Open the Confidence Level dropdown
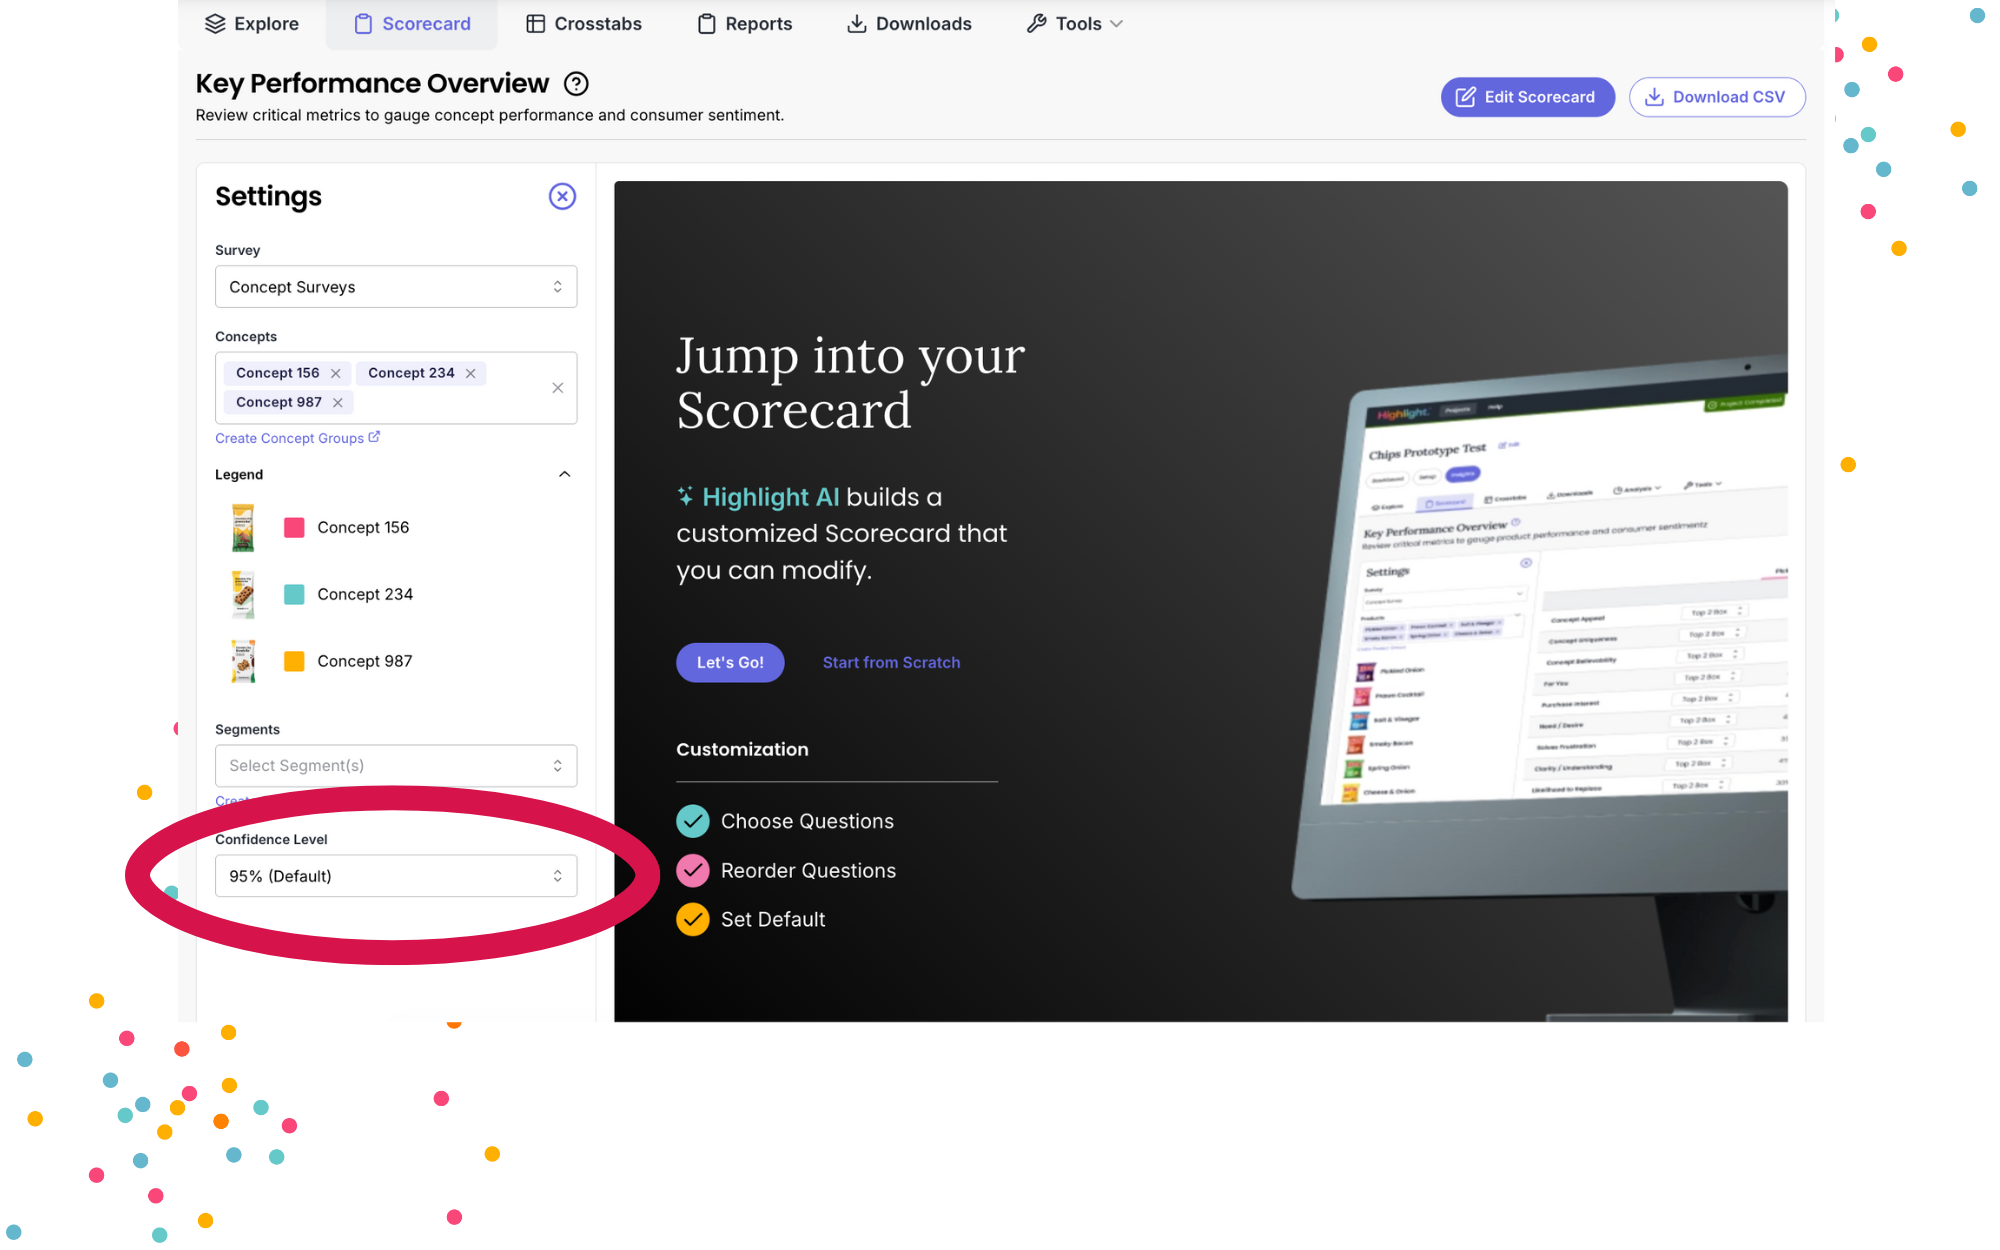 pyautogui.click(x=396, y=875)
